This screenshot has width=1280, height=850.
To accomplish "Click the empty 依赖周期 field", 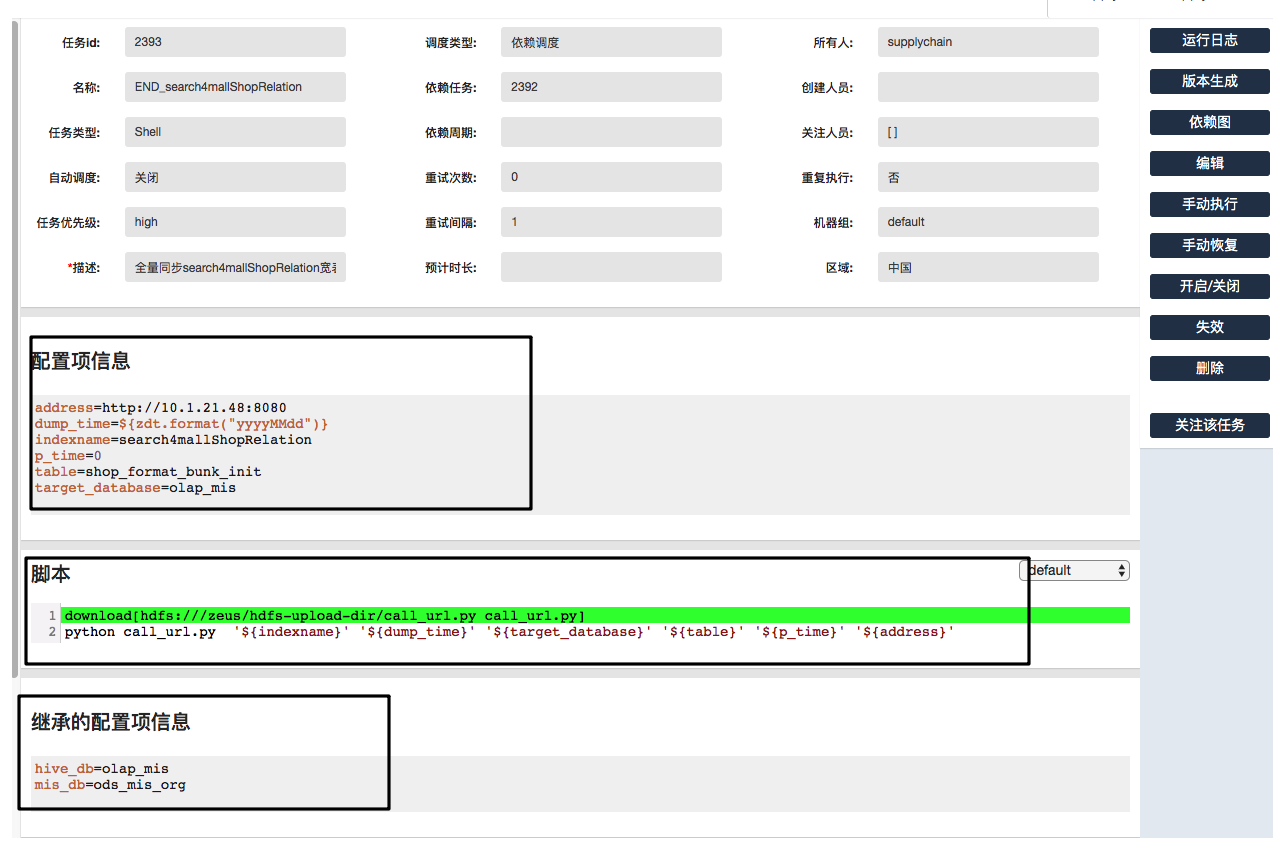I will [x=611, y=132].
